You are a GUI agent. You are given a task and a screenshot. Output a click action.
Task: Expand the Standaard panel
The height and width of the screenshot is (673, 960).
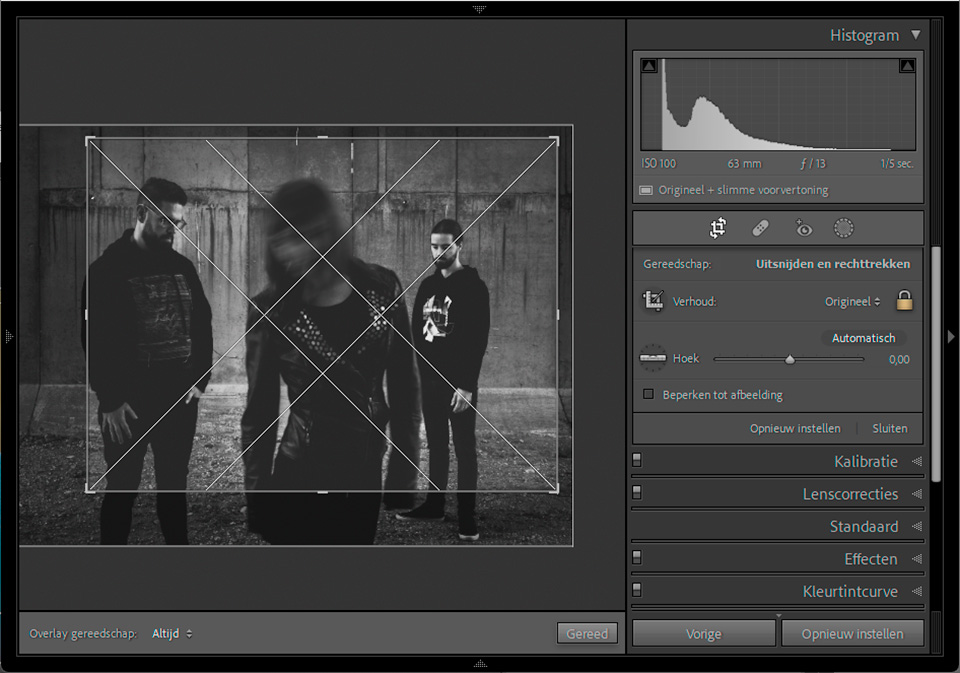point(917,527)
